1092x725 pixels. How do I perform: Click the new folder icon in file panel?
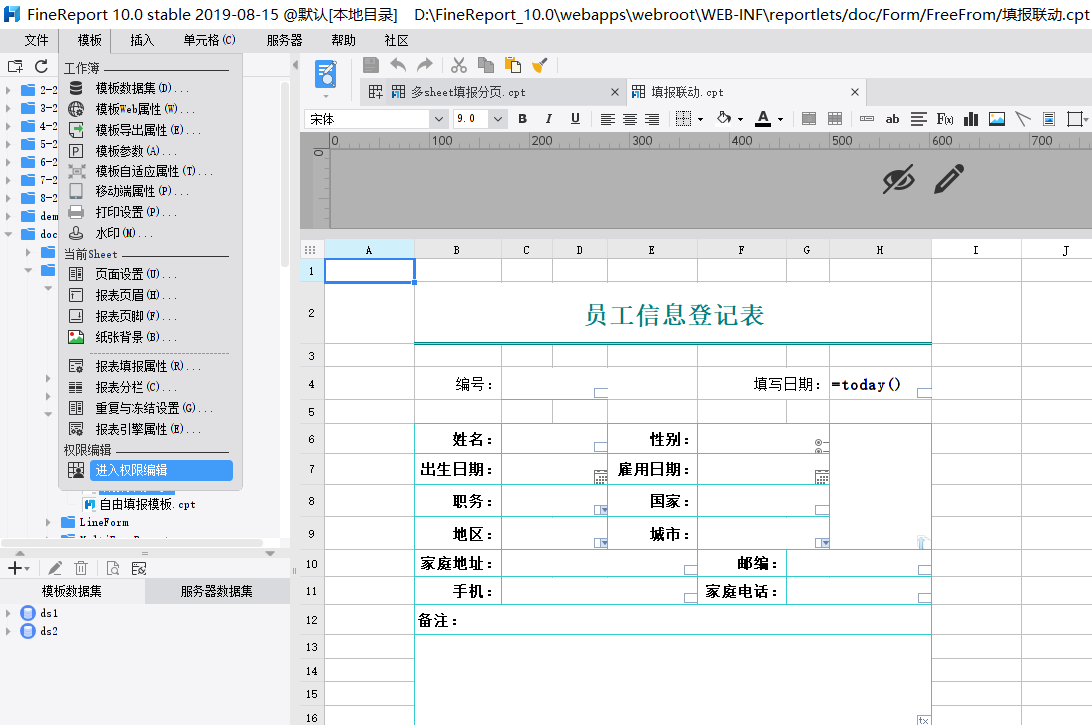(15, 67)
